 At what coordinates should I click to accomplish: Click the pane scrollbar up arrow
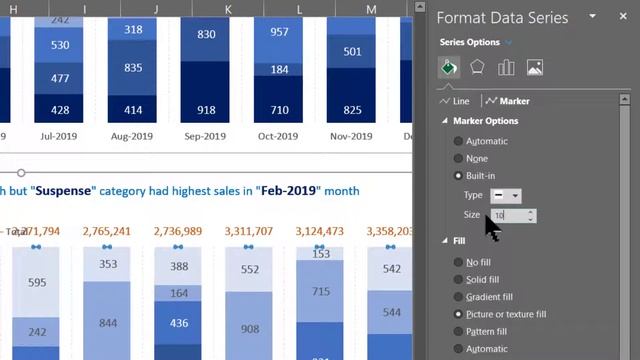point(624,99)
